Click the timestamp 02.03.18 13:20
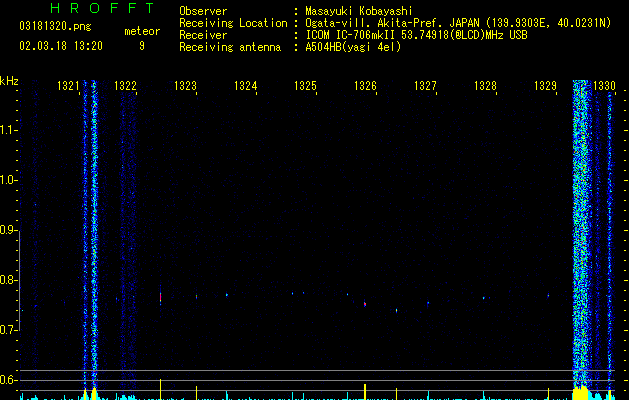This screenshot has height=400, width=629. [61, 46]
